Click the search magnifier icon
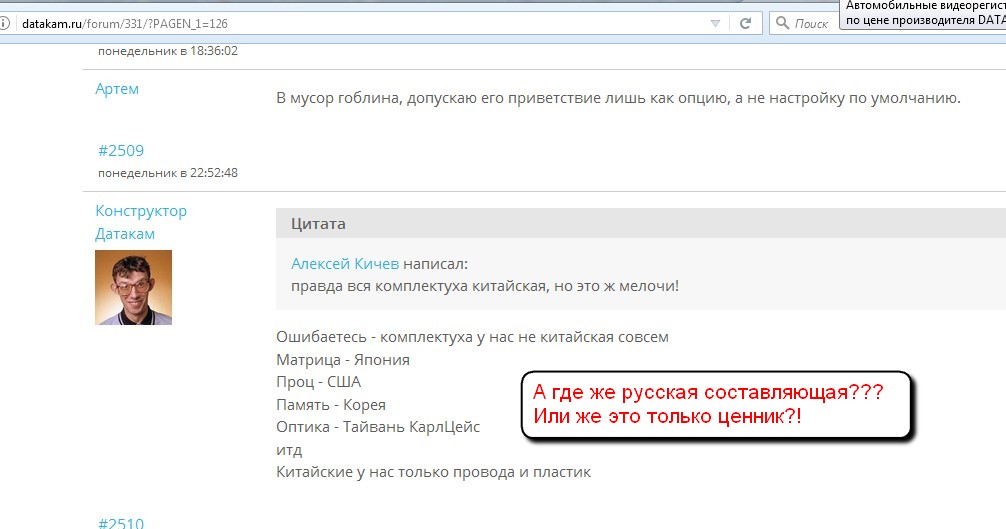 pyautogui.click(x=782, y=22)
